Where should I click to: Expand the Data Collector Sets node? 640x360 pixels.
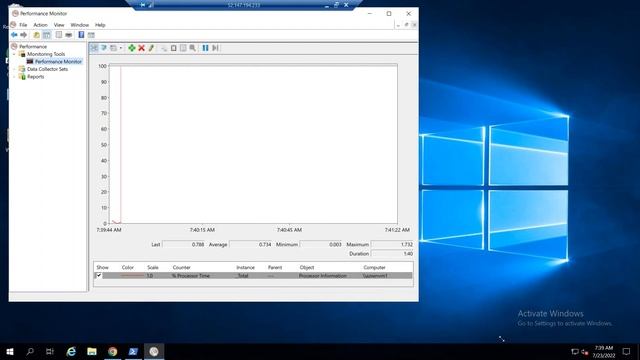click(14, 69)
